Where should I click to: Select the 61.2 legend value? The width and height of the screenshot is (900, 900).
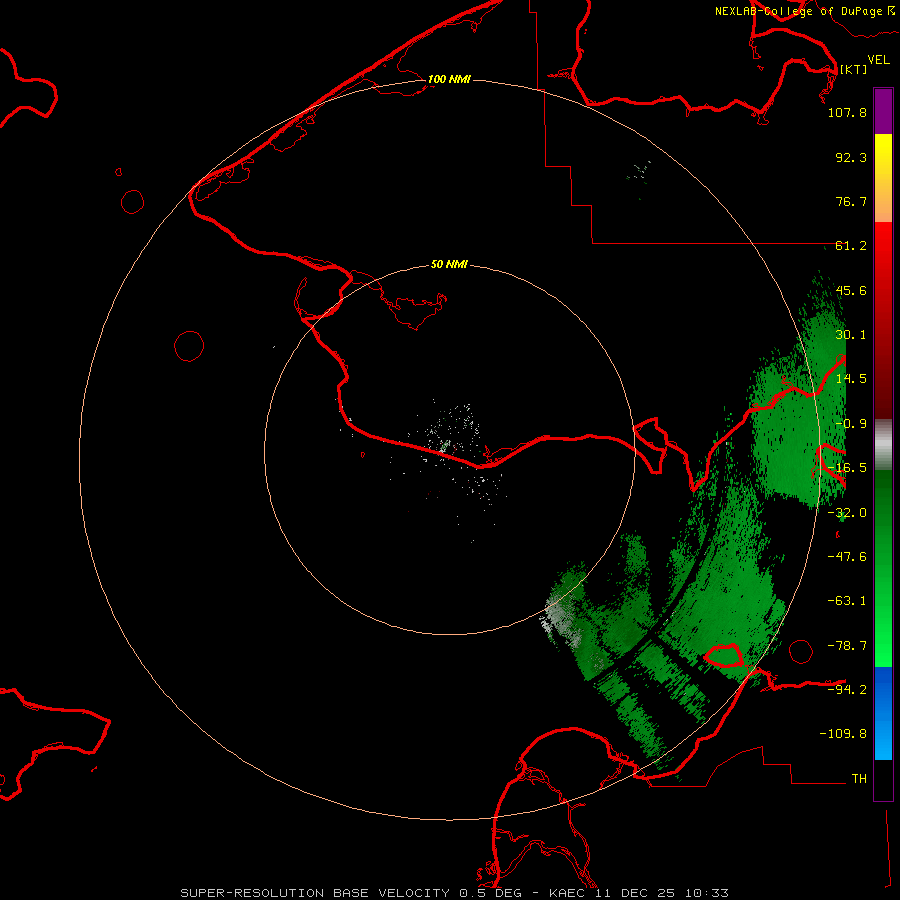pyautogui.click(x=851, y=246)
